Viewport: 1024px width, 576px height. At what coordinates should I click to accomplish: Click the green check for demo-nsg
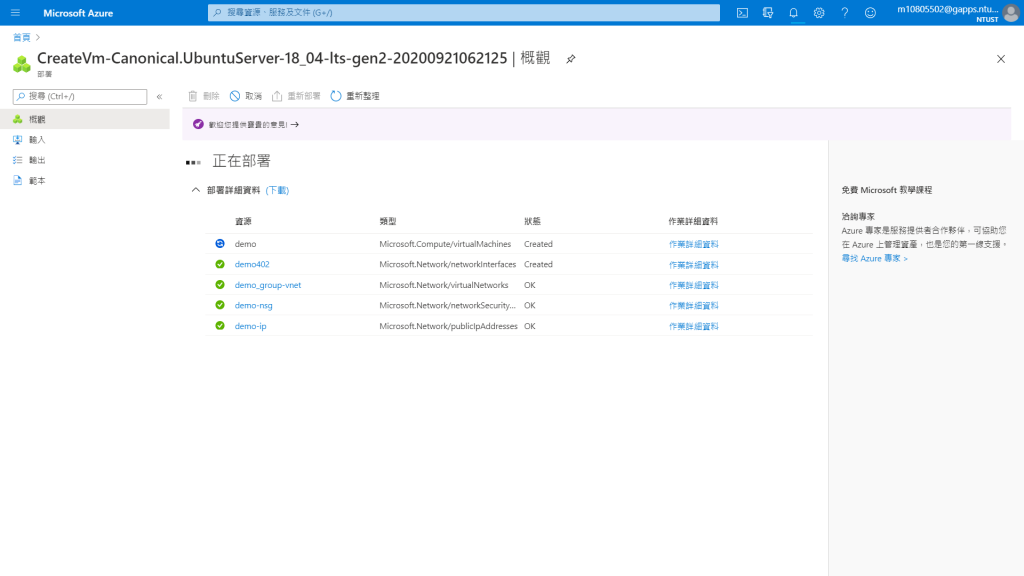pyautogui.click(x=220, y=305)
